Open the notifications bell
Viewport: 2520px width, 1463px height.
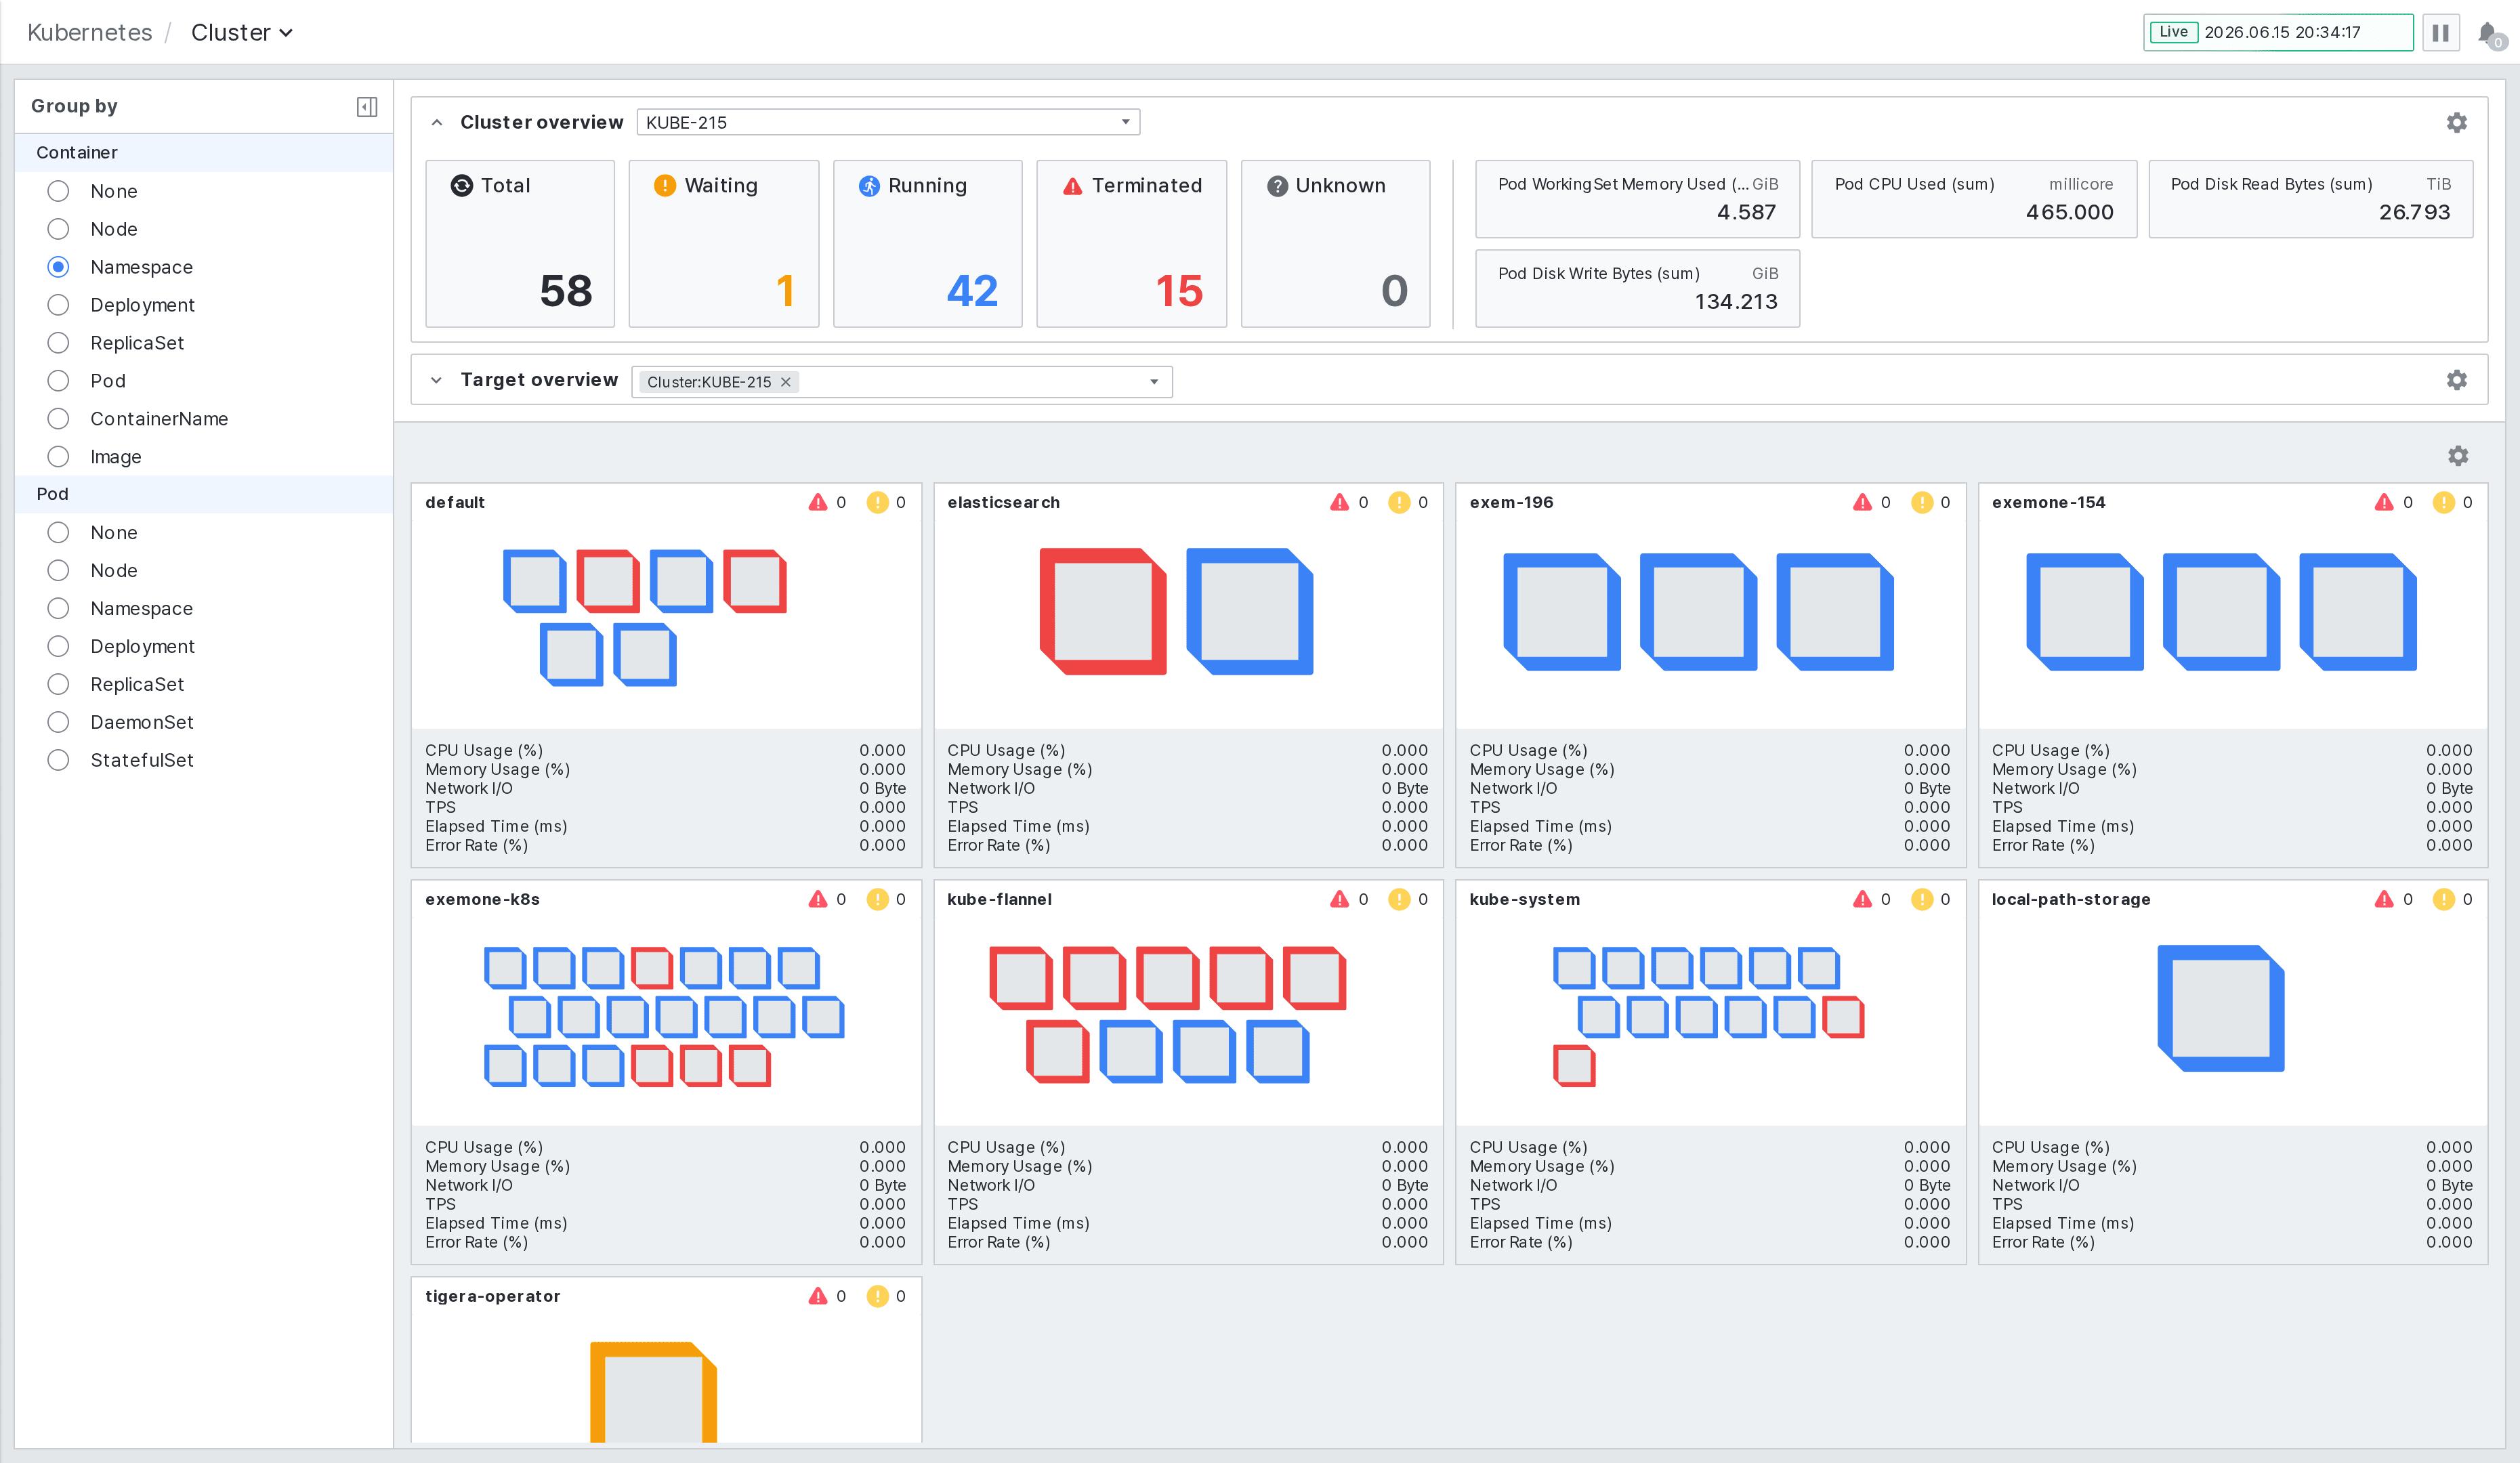tap(2489, 33)
